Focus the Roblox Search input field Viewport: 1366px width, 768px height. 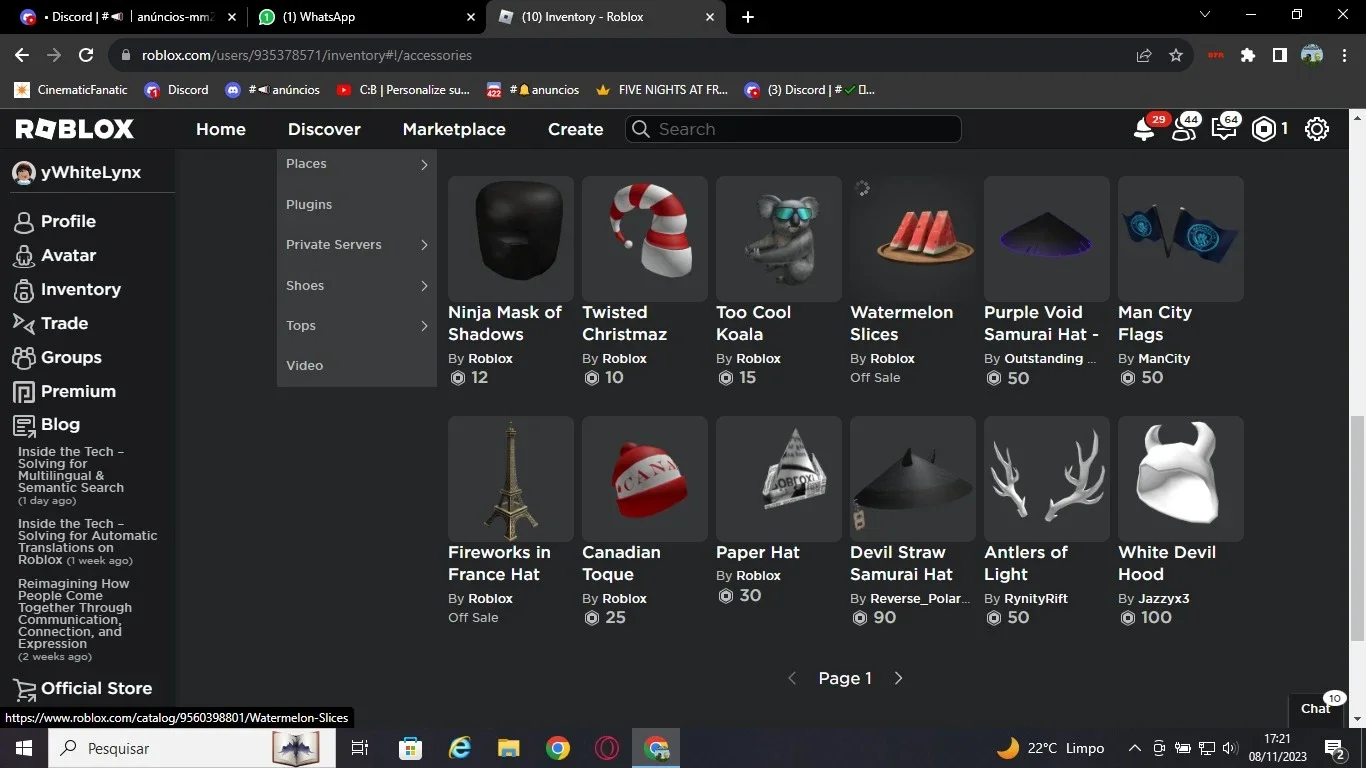[793, 129]
